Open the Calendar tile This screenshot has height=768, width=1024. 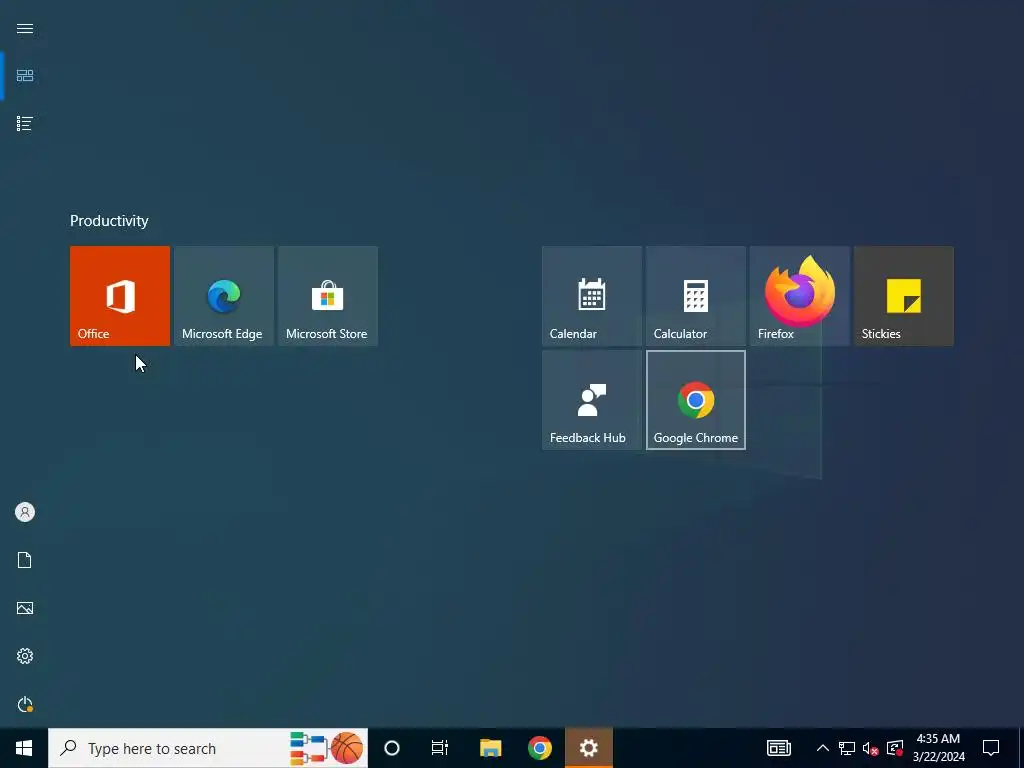[x=592, y=296]
